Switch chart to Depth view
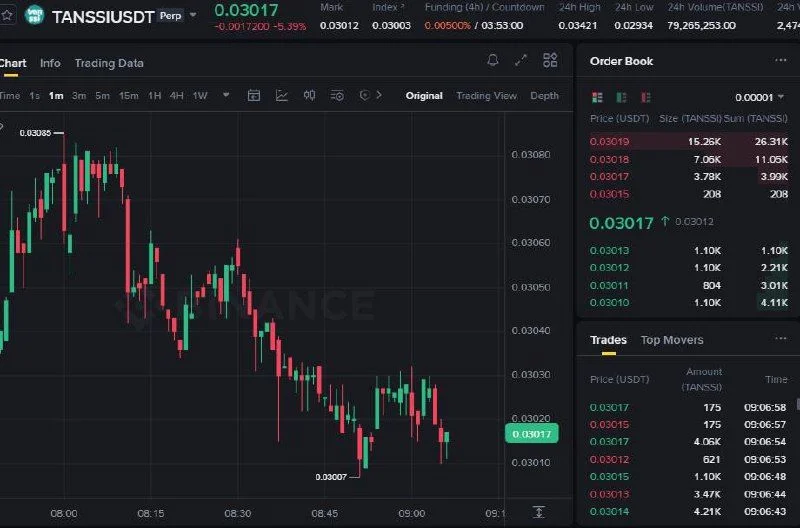800x528 pixels. click(544, 95)
